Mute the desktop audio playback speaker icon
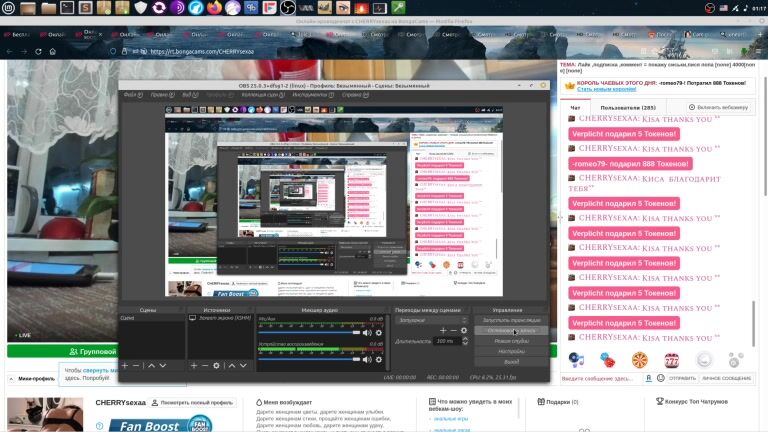This screenshot has width=768, height=432. (366, 358)
